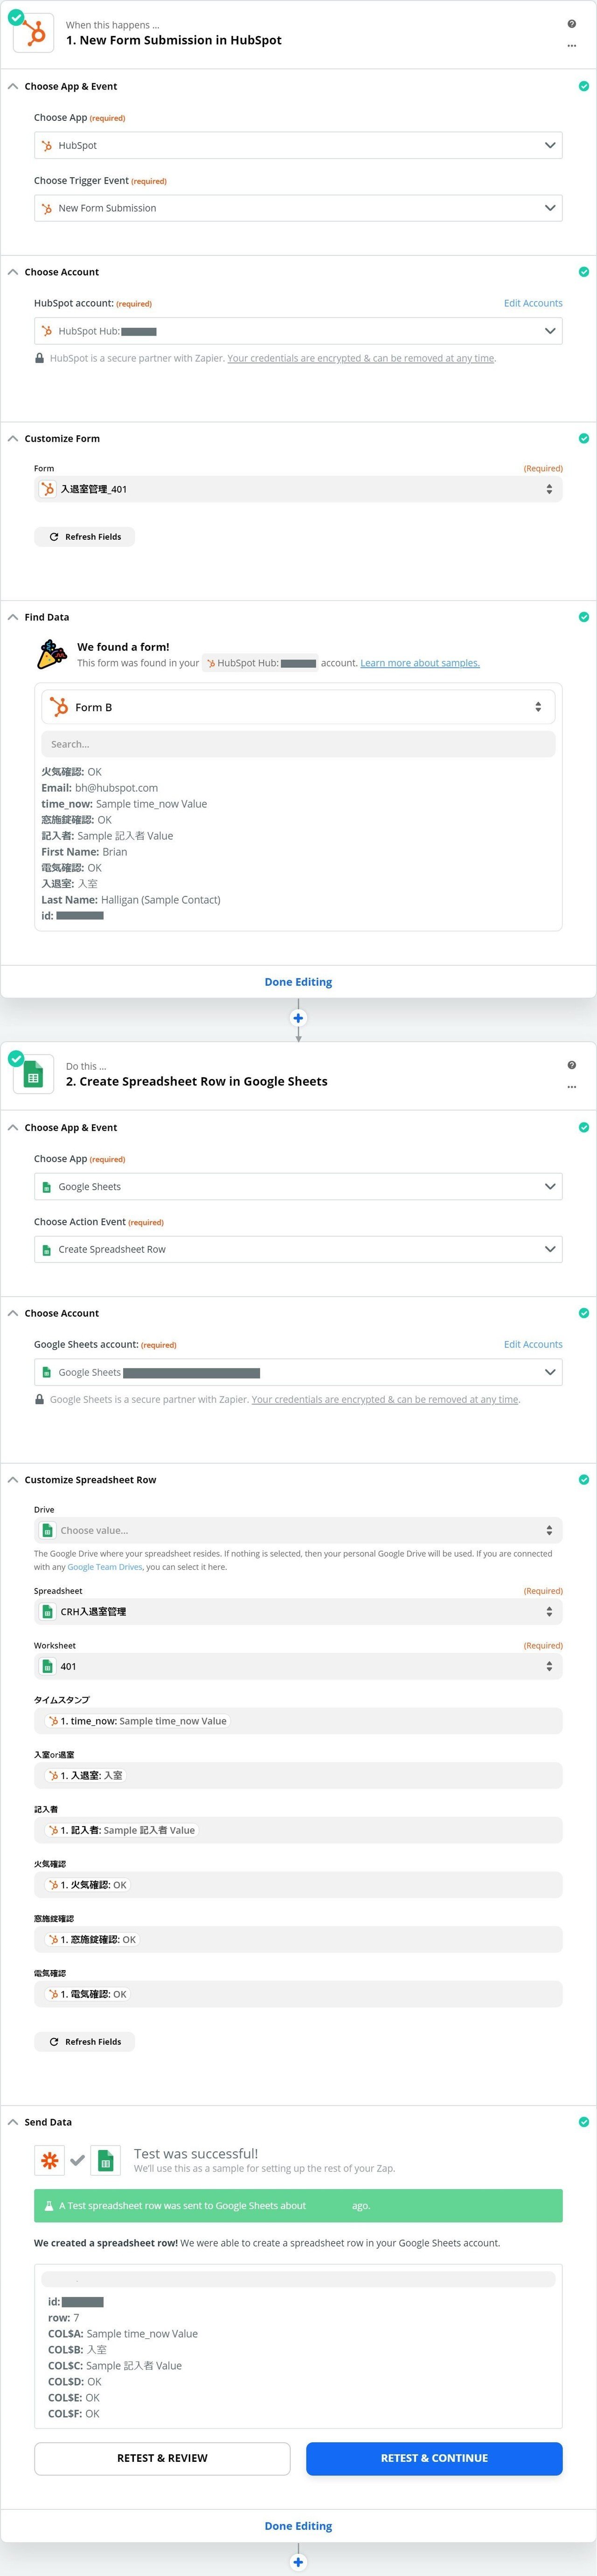Screen dimensions: 597x2576
Task: Click the 火気確認 field
Action: click(x=298, y=1885)
